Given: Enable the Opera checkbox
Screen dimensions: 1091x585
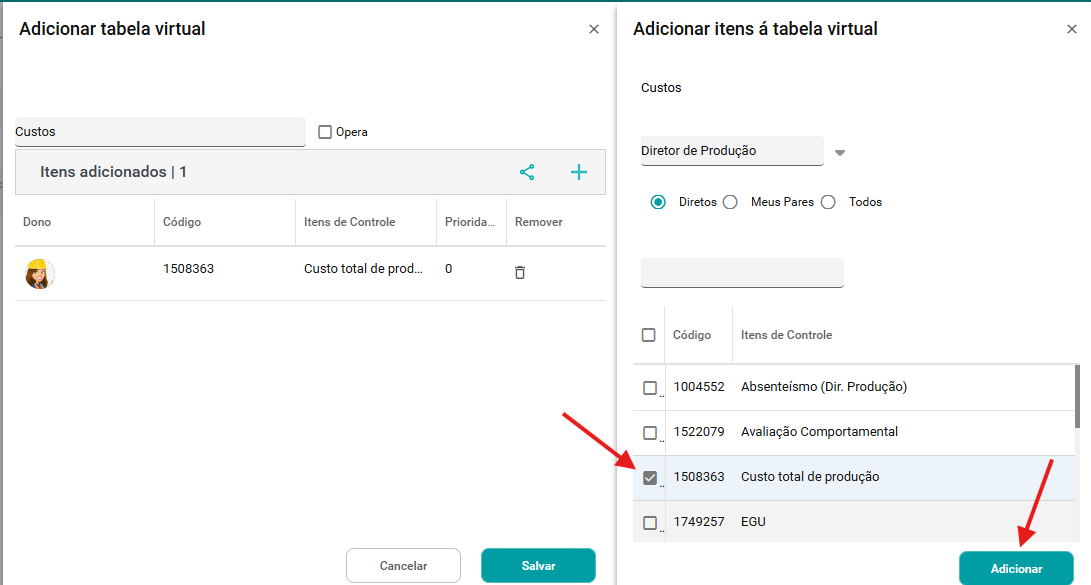Looking at the screenshot, I should point(325,132).
